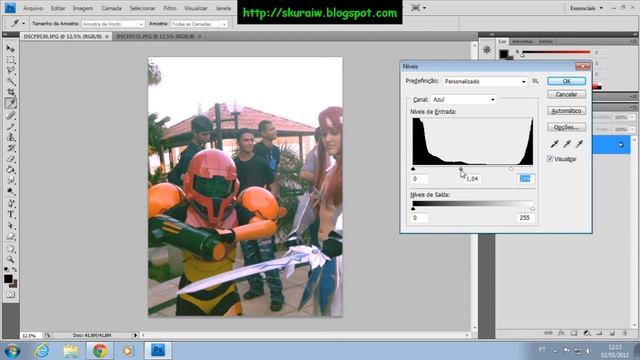Screen dimensions: 640x360
Task: Open the Filtro menu
Action: [170, 8]
